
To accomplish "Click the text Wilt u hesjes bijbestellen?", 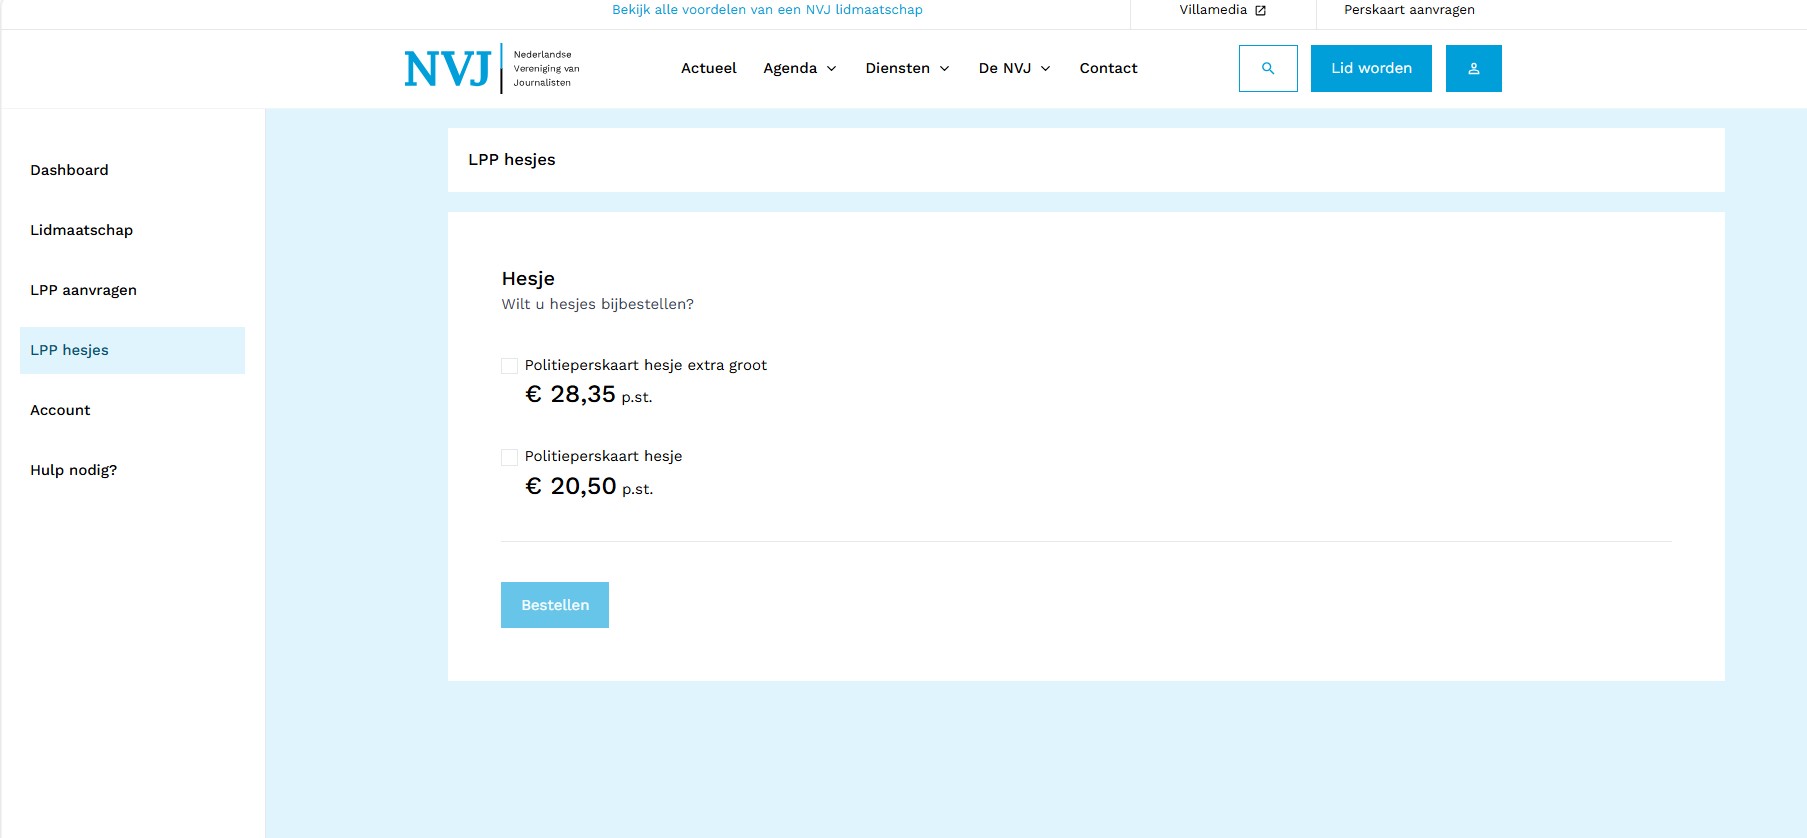I will [x=597, y=304].
